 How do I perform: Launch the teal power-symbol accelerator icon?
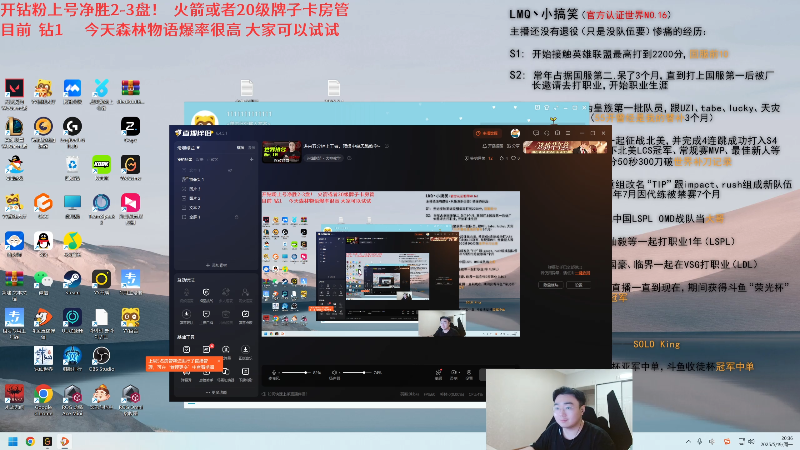click(x=72, y=317)
